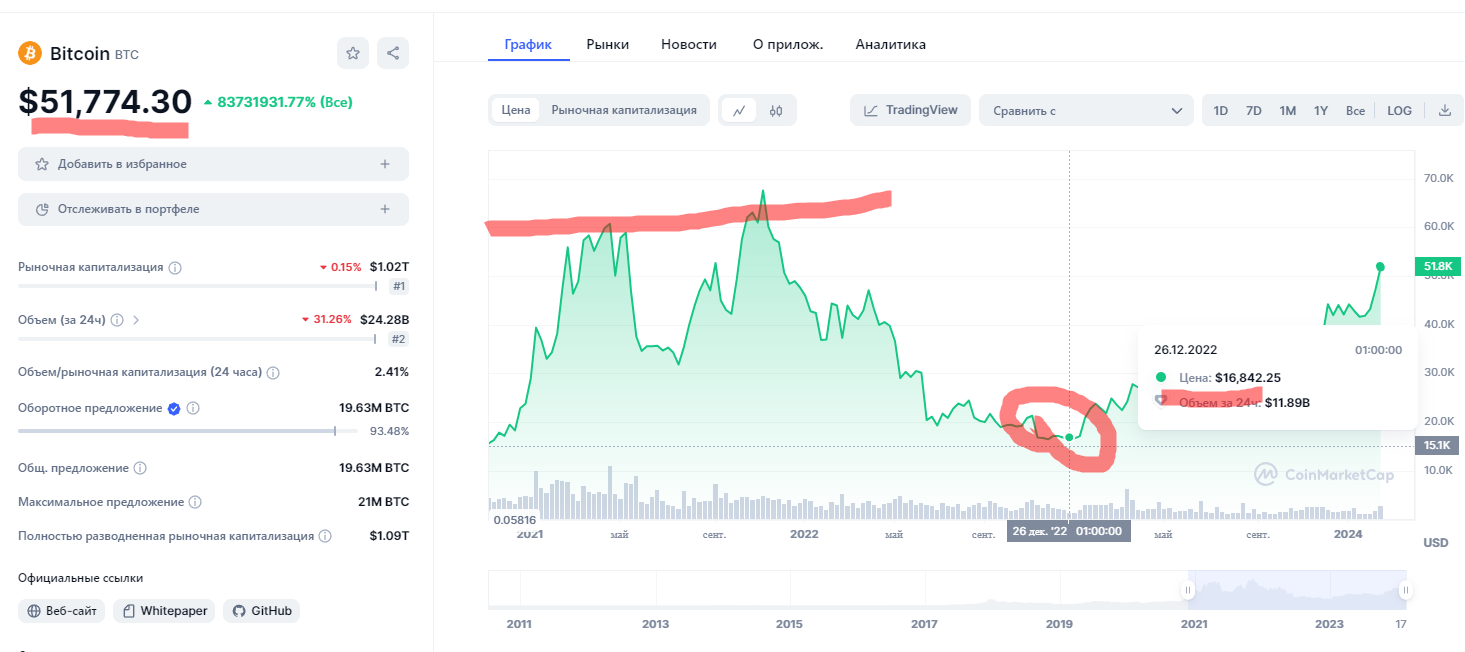
Task: Switch to the candlestick chart icon
Action: [x=776, y=111]
